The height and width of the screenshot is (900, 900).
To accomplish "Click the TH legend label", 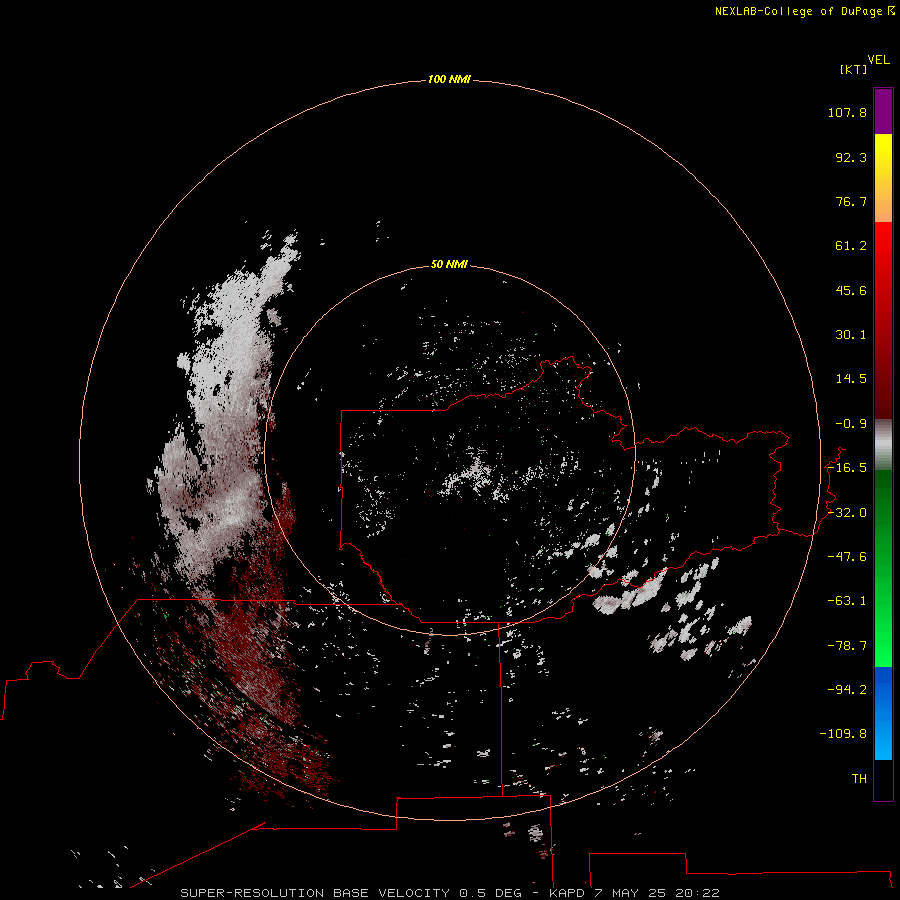I will pyautogui.click(x=859, y=779).
